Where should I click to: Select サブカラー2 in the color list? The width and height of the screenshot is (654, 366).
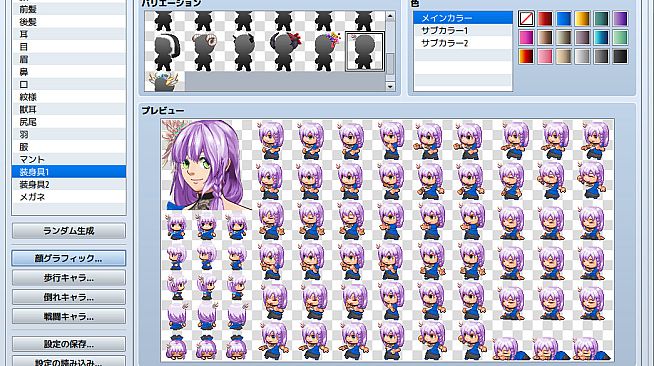463,43
